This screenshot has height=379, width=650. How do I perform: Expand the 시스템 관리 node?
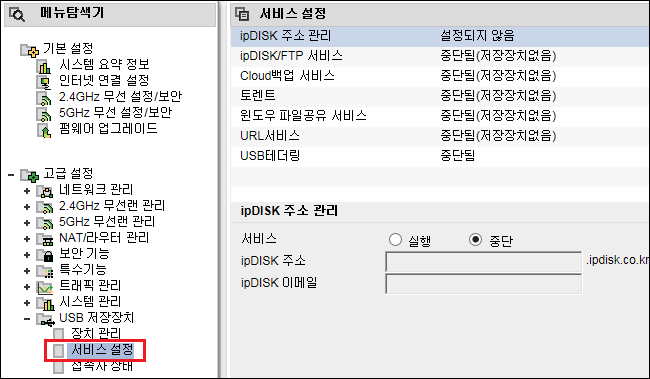pos(27,303)
